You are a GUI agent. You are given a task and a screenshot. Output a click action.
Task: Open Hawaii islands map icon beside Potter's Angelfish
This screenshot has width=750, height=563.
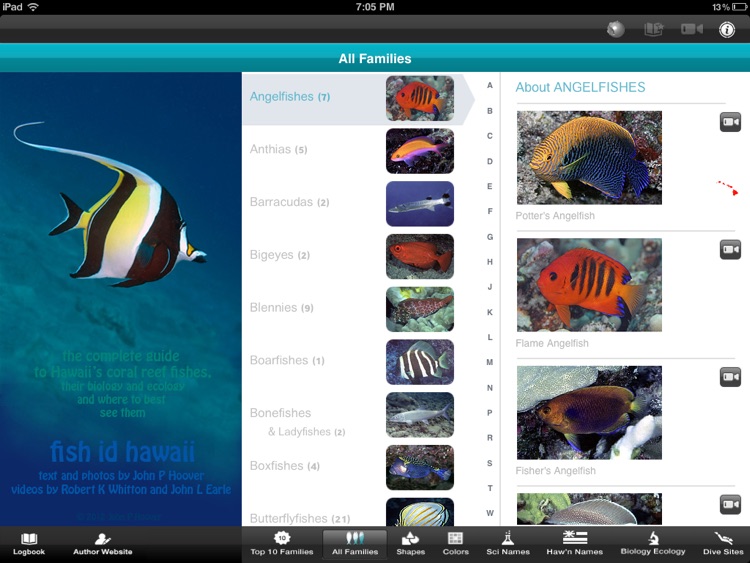coord(728,188)
